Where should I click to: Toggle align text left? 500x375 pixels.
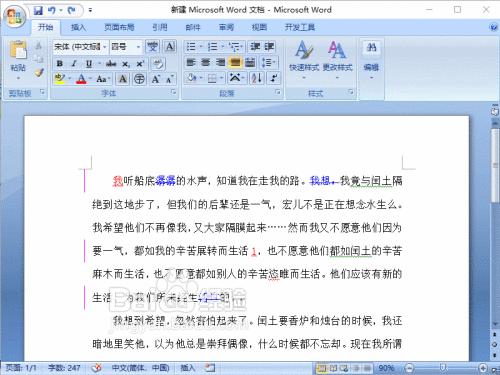click(191, 62)
